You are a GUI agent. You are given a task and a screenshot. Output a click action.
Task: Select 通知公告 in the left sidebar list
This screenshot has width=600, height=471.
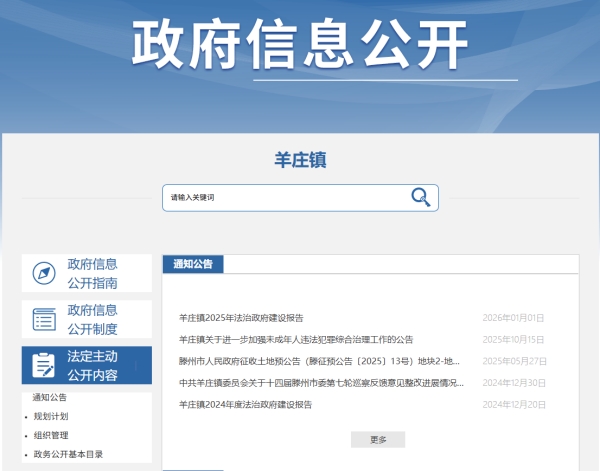coord(49,398)
